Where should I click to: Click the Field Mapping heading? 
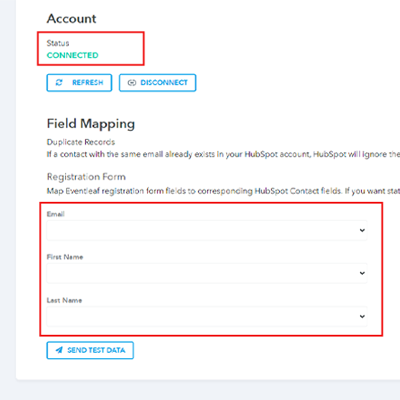click(x=91, y=124)
